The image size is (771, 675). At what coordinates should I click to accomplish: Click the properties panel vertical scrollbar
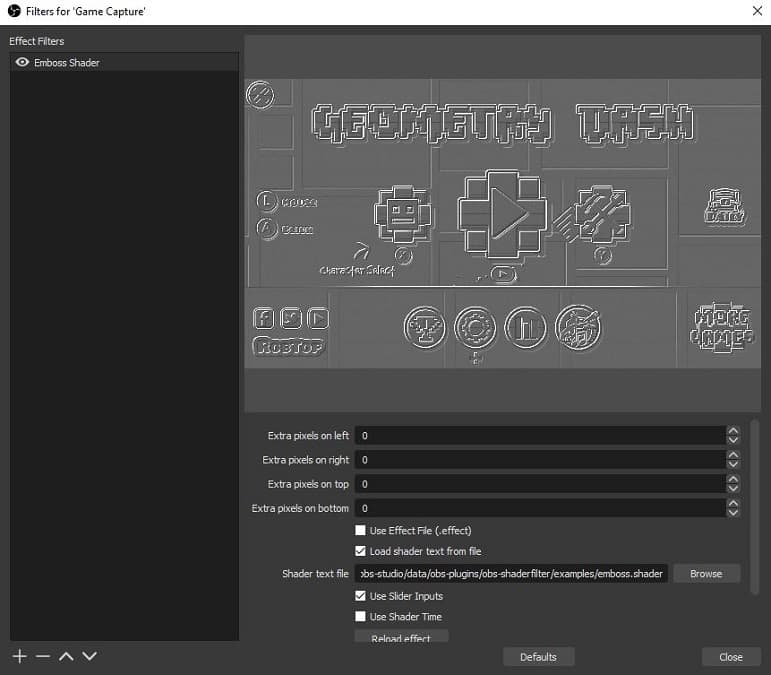[x=755, y=506]
